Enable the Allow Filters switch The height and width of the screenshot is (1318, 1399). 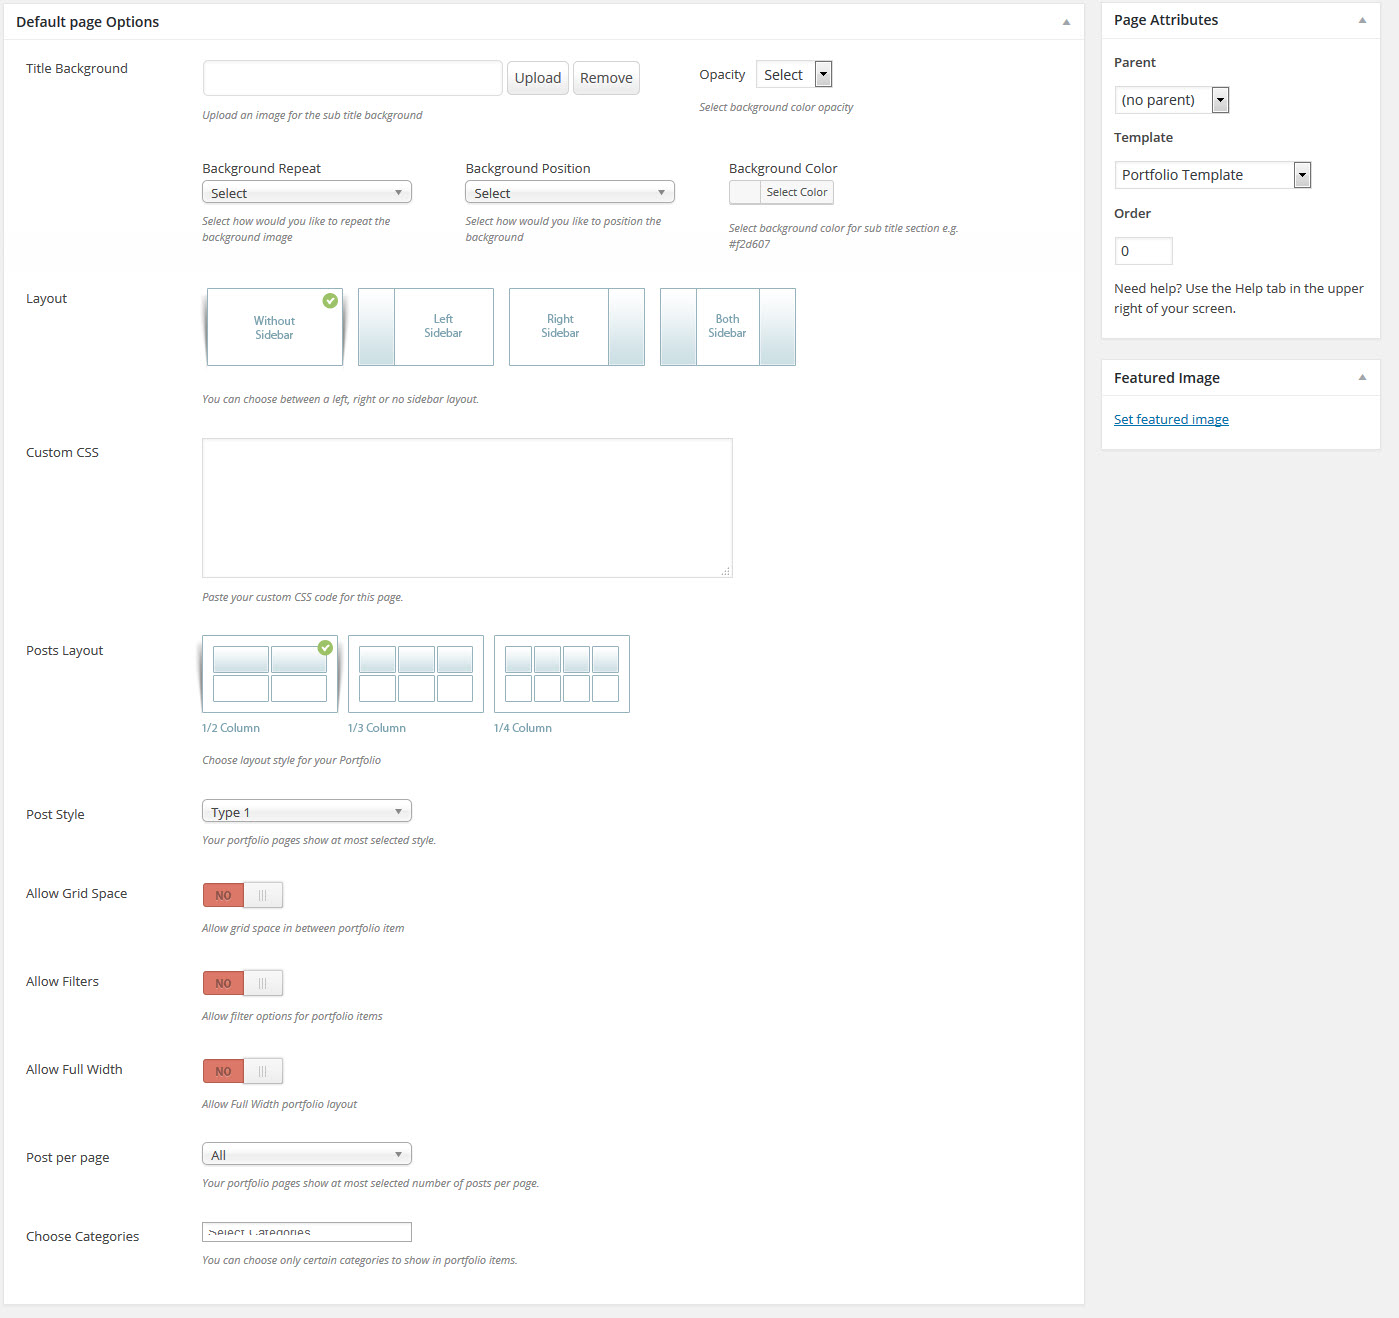pos(243,983)
